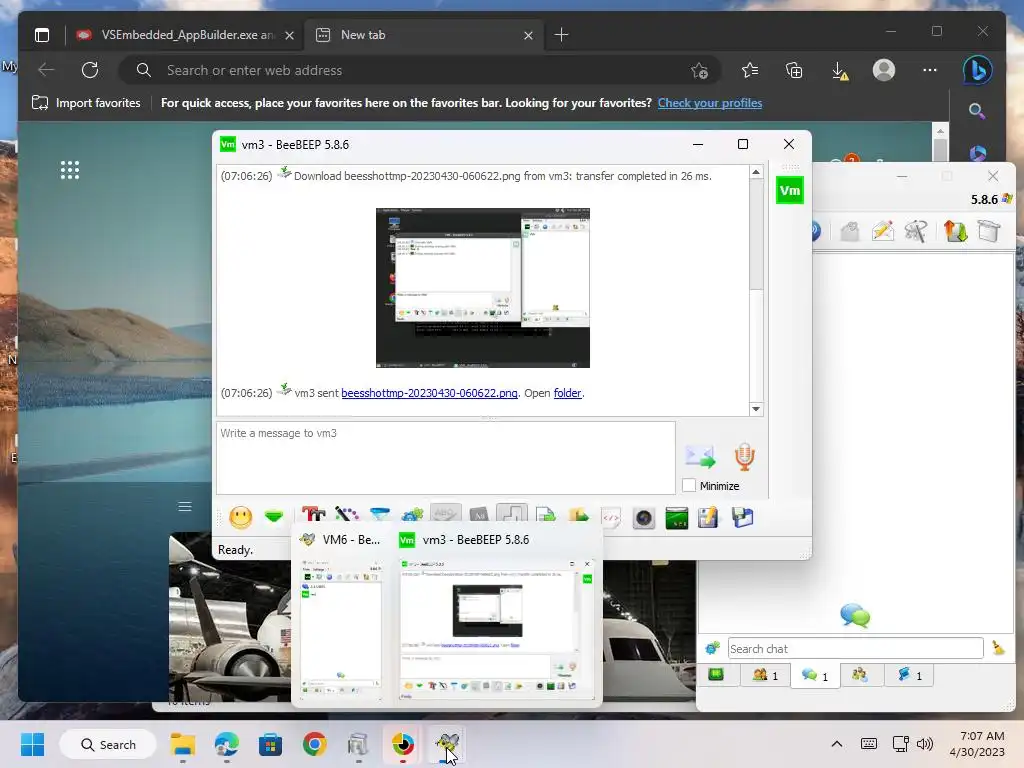Click the grayed folder icon in VM6 toolbar
This screenshot has width=1024, height=768.
[849, 231]
